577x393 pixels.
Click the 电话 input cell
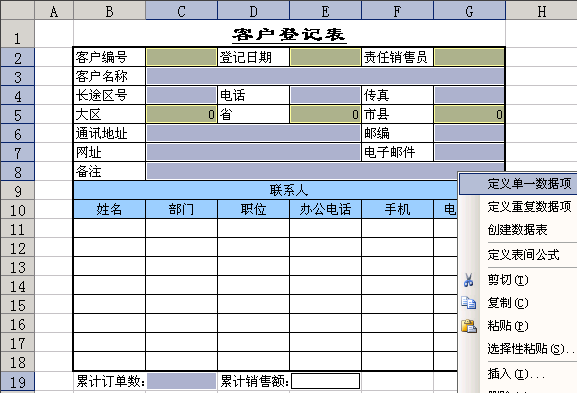325,95
